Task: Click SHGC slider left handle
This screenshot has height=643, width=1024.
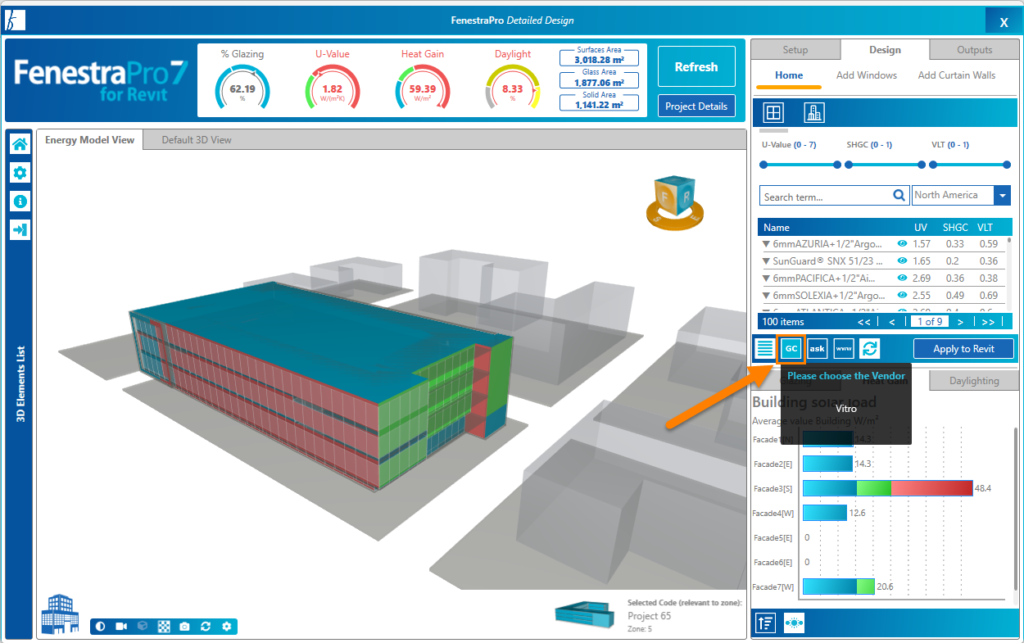Action: tap(849, 165)
